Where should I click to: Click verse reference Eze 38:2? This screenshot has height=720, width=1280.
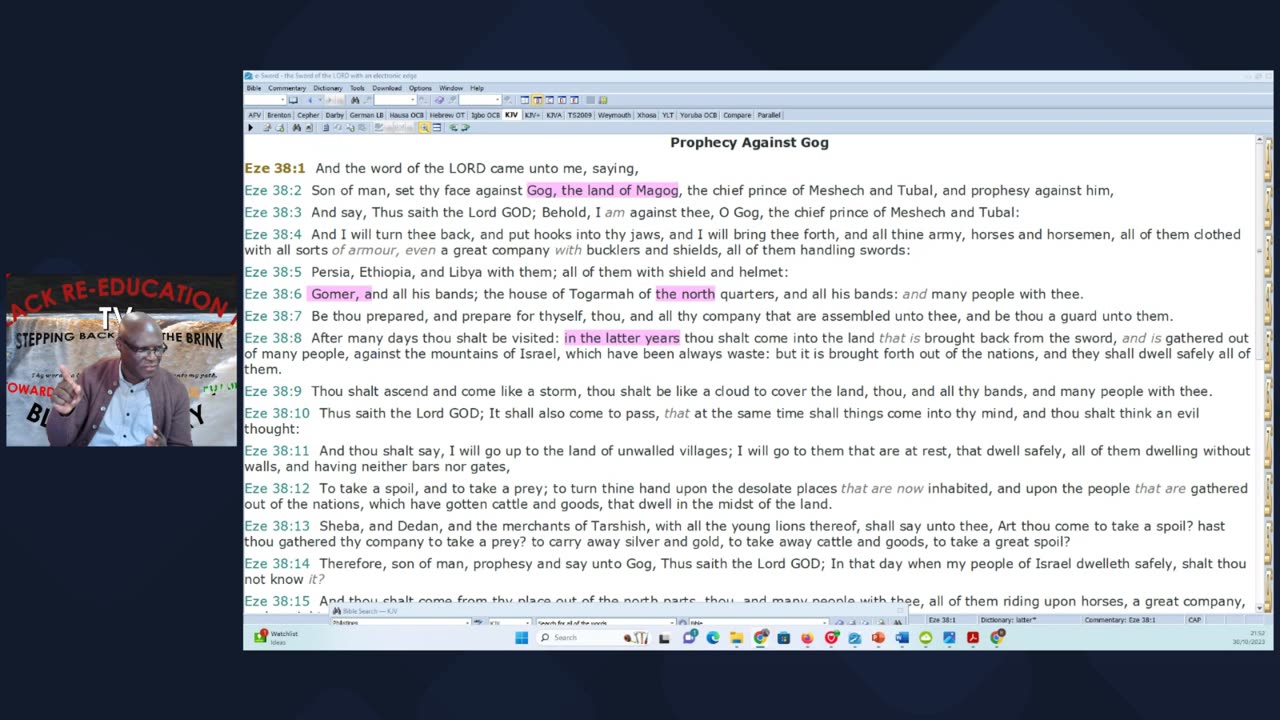point(273,190)
